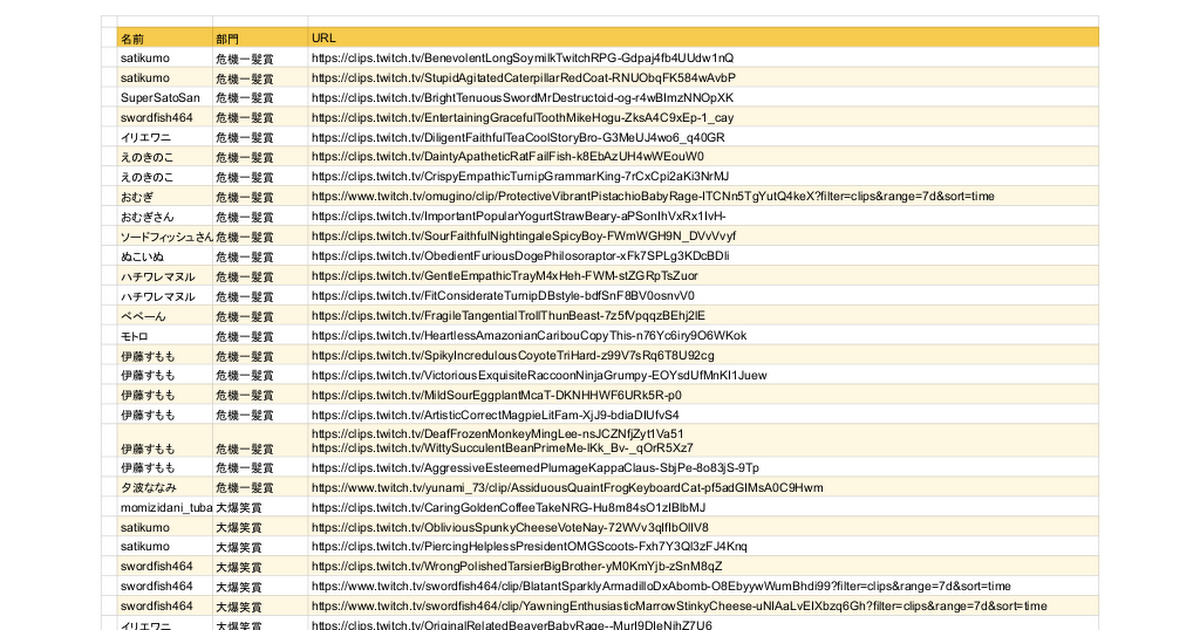Select 危機一髪賞 cell in おむぎさん row
This screenshot has width=1200, height=630.
(260, 217)
